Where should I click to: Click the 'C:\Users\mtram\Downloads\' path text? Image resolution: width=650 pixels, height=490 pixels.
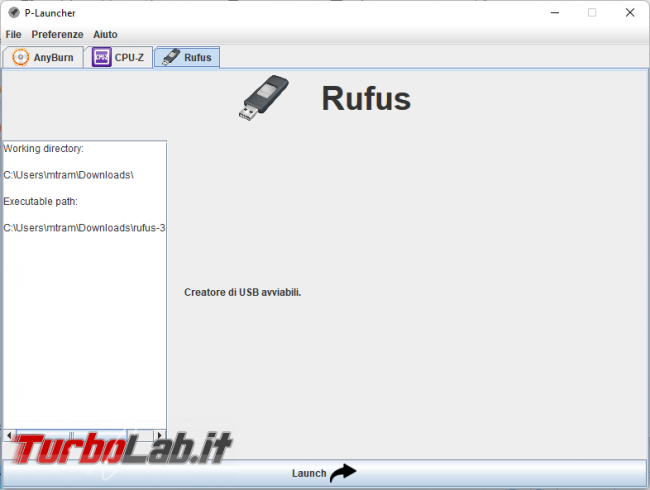(68, 175)
